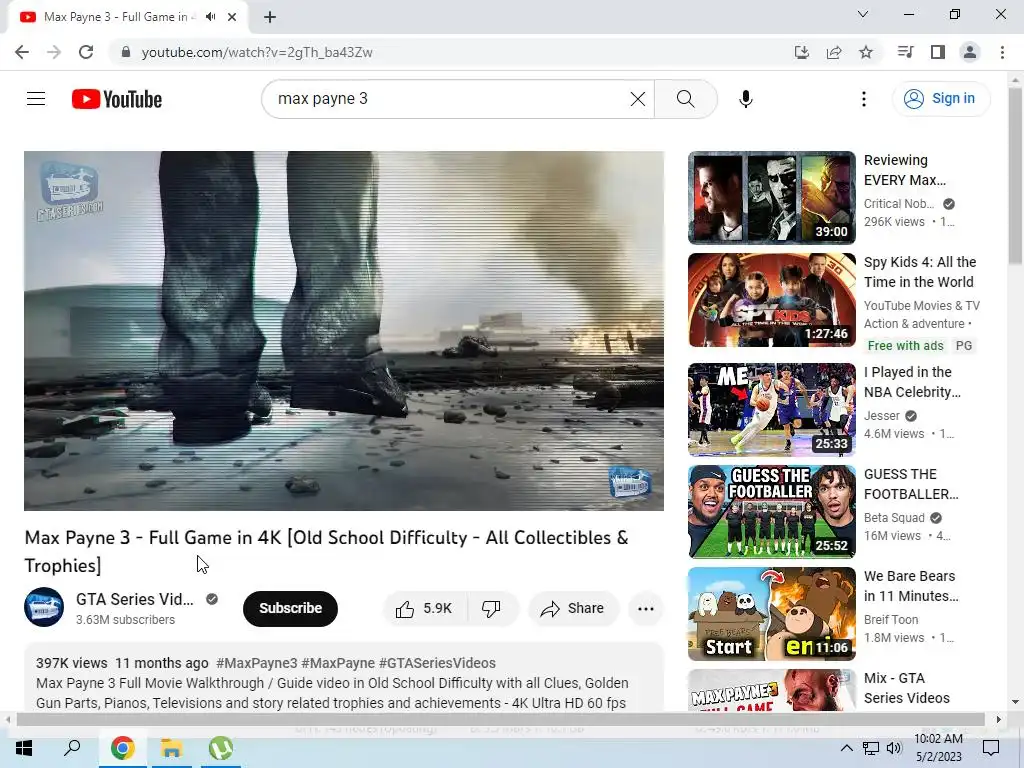Start voice search with microphone

click(x=746, y=99)
